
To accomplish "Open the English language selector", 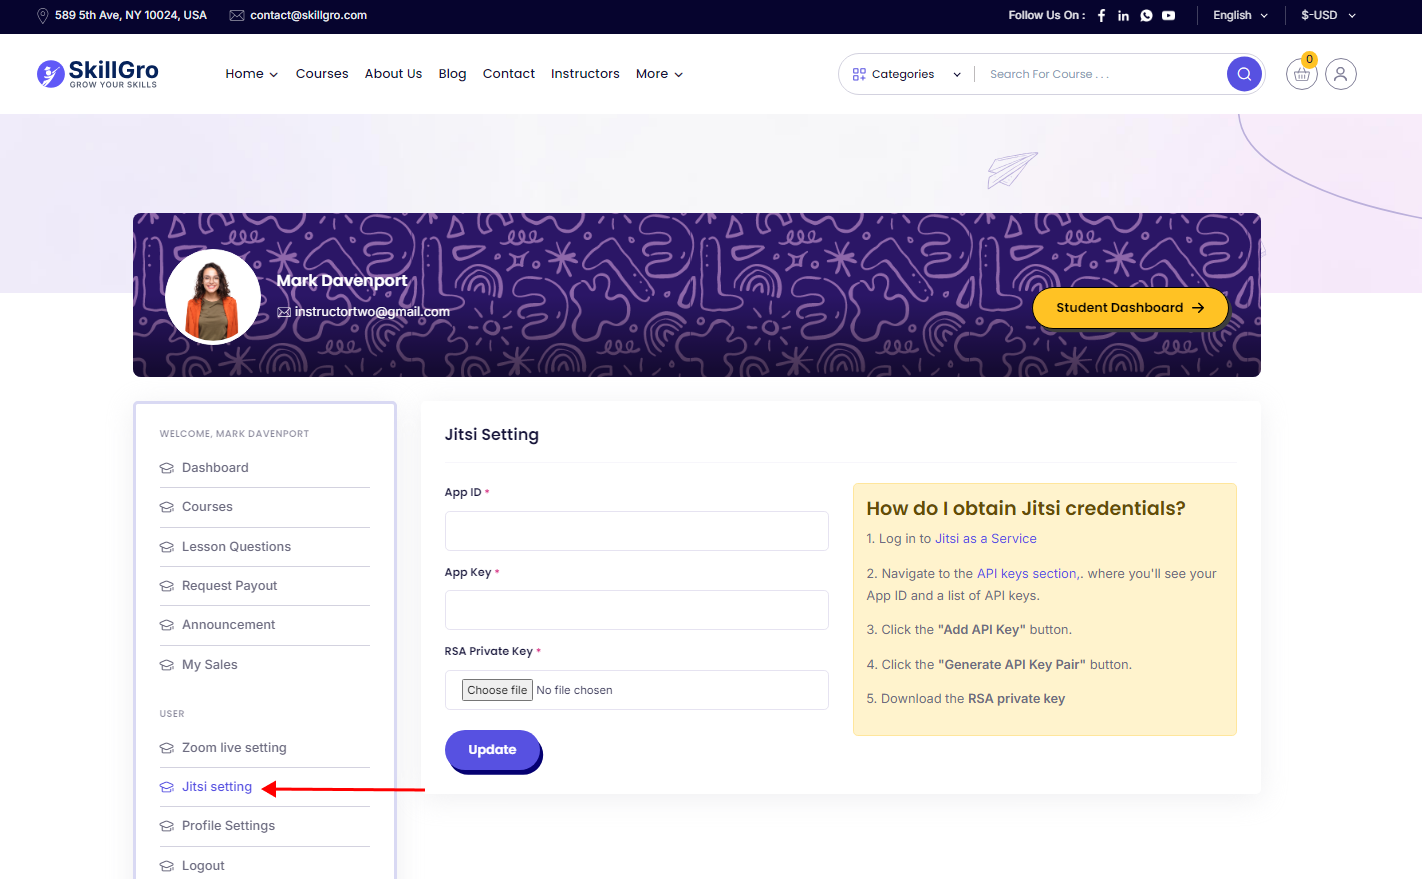I will coord(1240,16).
